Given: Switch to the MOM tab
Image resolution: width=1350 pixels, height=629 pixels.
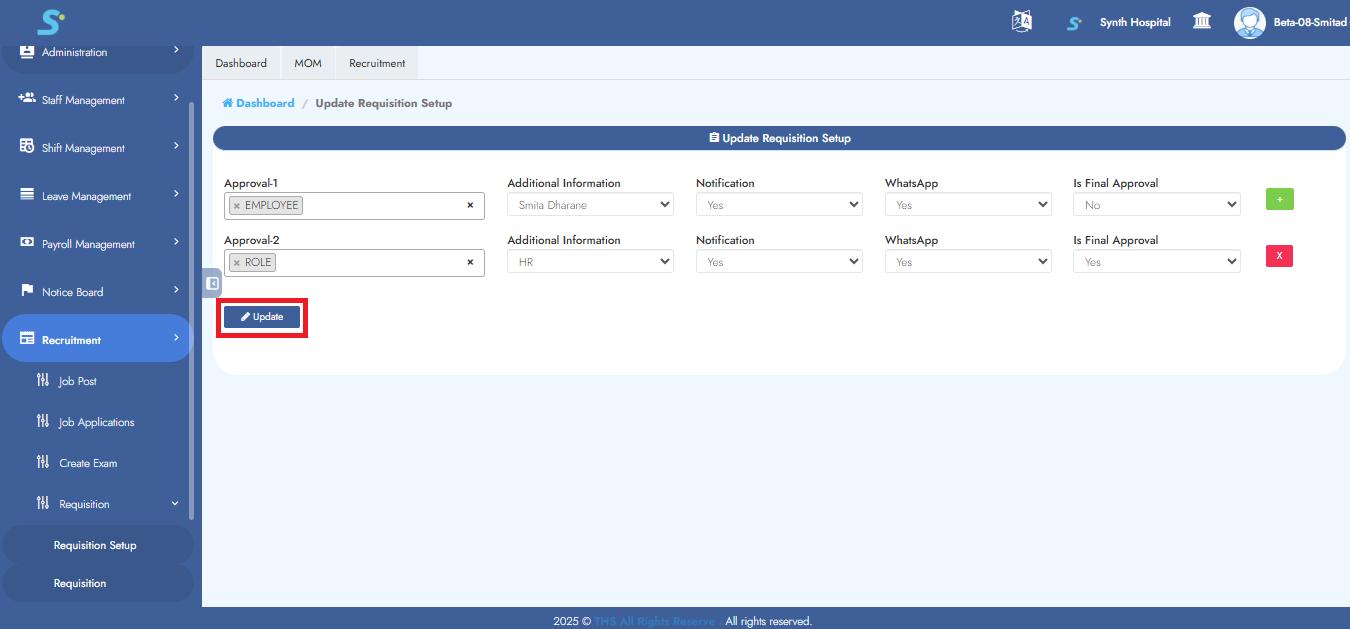Looking at the screenshot, I should [308, 62].
